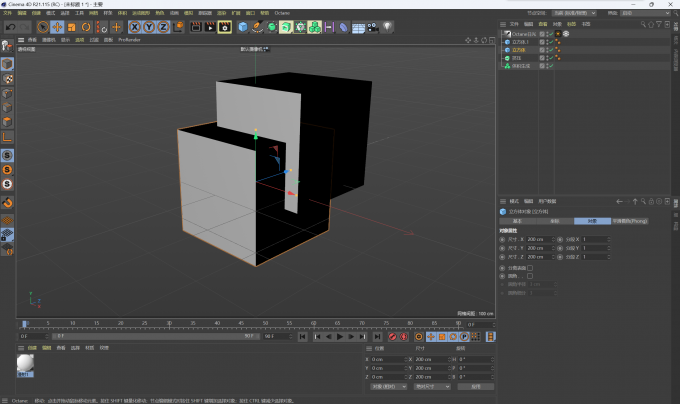Activate the Rotate tool
The height and width of the screenshot is (404, 680).
tap(86, 27)
